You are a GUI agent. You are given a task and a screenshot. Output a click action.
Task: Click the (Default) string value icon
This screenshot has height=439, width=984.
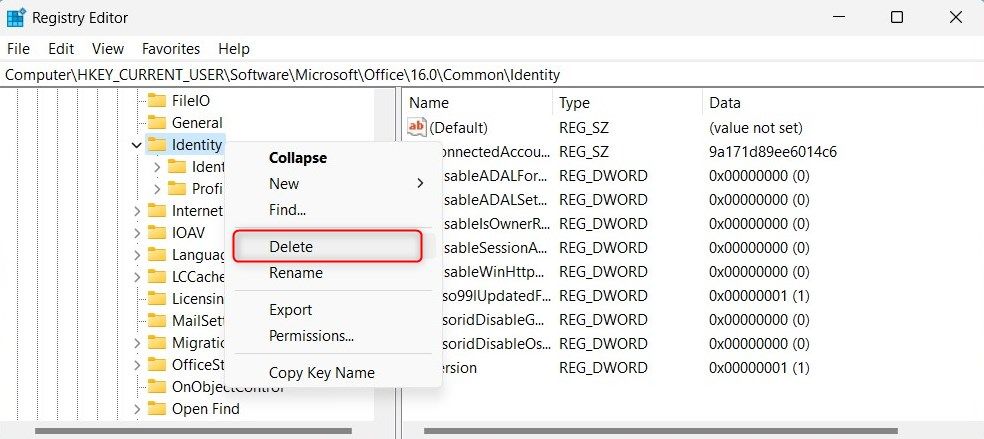click(x=417, y=128)
